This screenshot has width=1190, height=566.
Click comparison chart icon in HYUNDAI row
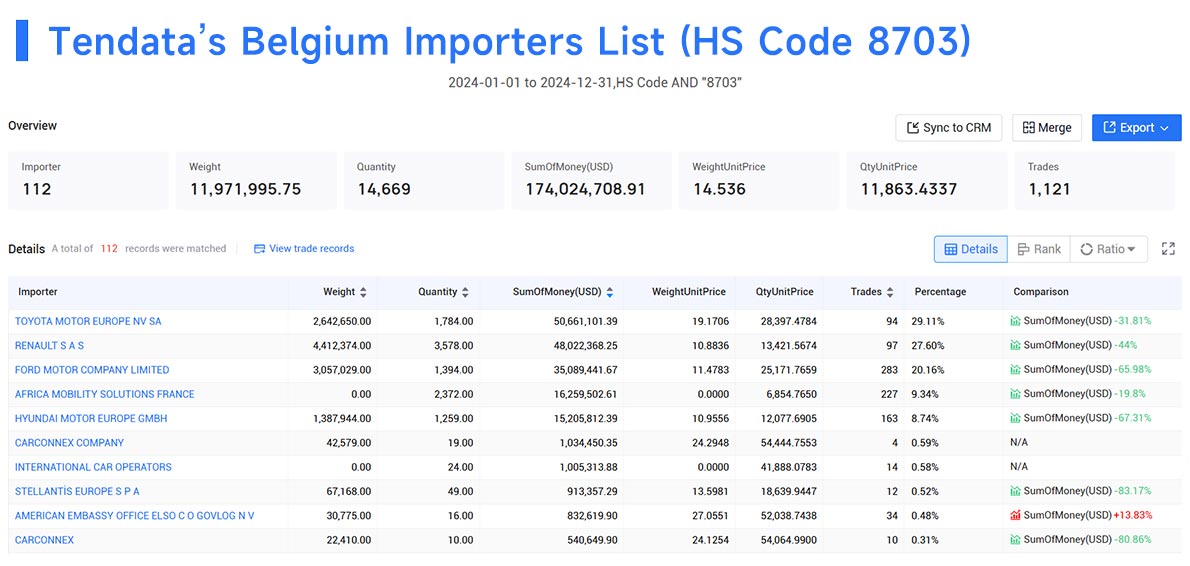(x=1015, y=418)
